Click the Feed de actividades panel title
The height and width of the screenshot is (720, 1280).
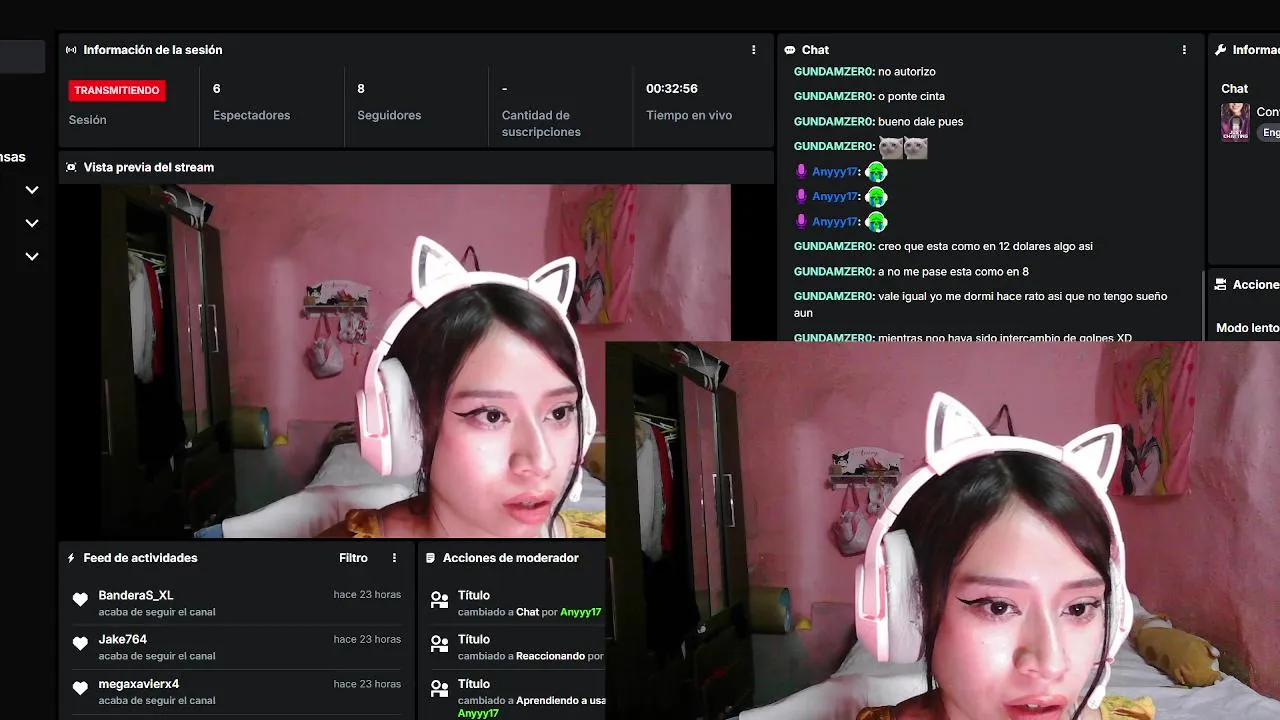[x=140, y=558]
